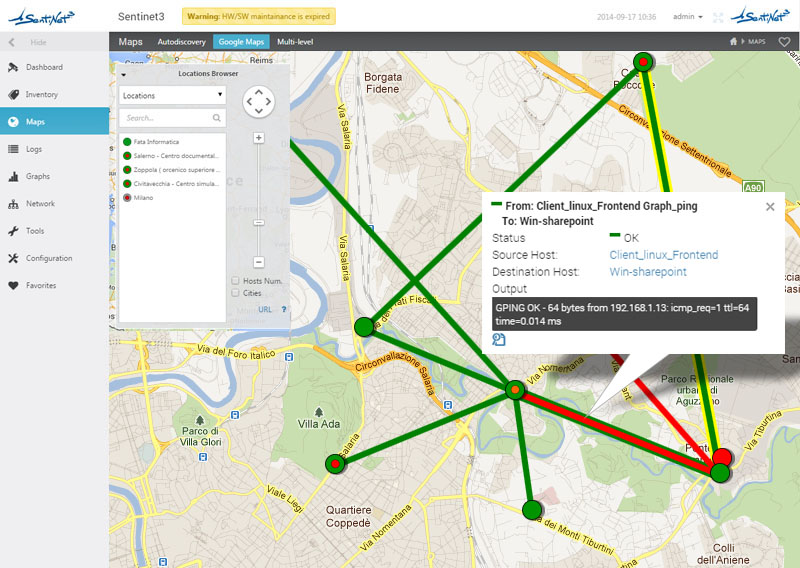Image resolution: width=800 pixels, height=568 pixels.
Task: Click the pan control circle
Action: click(x=259, y=102)
